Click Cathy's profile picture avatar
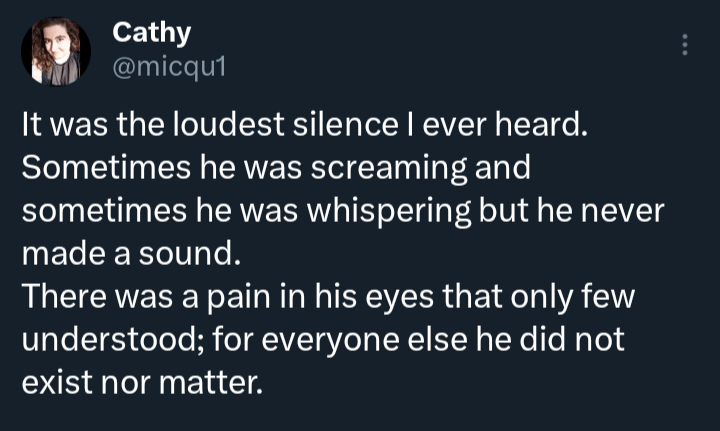Screen dimensions: 720x431 click(56, 52)
